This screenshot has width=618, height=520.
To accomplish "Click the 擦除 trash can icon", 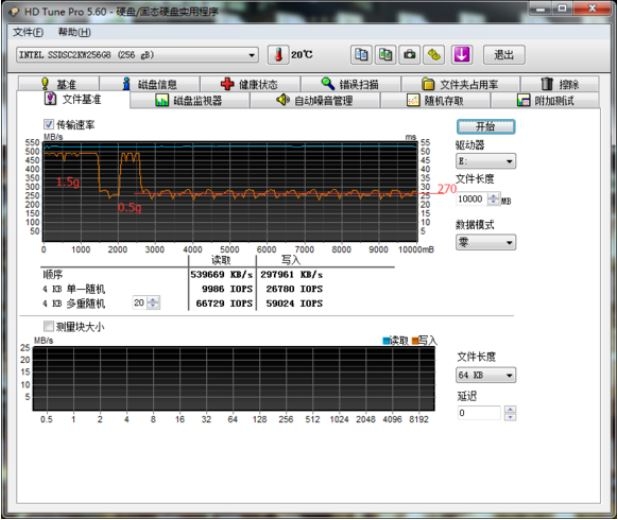I will (x=547, y=83).
